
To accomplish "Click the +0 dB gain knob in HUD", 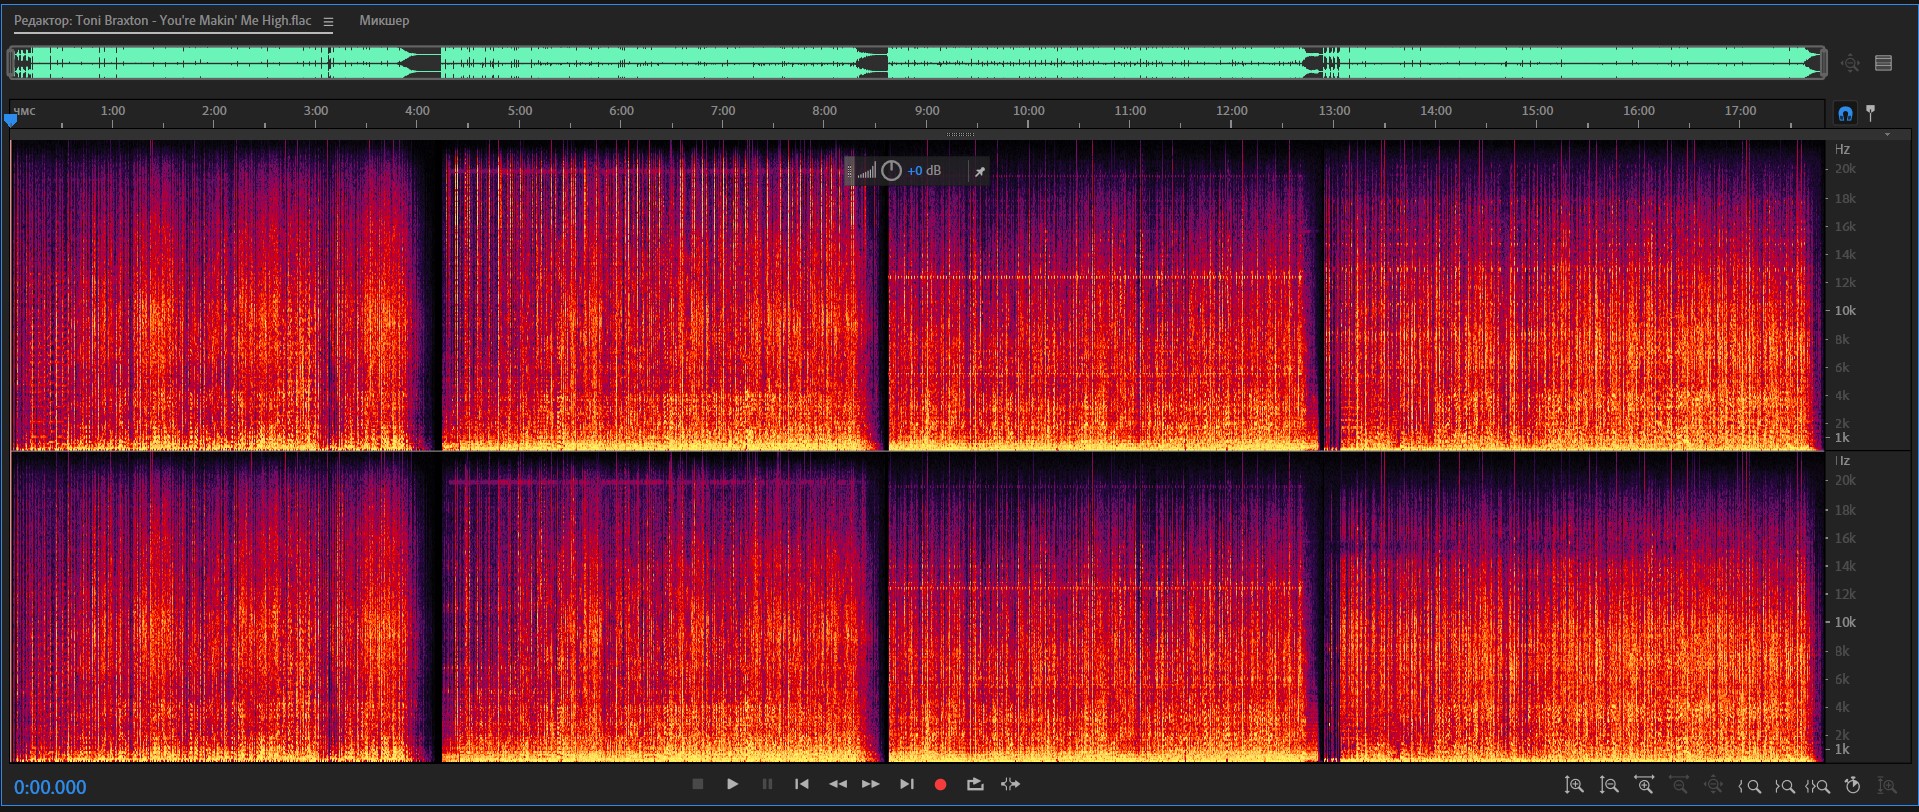I will pos(891,171).
